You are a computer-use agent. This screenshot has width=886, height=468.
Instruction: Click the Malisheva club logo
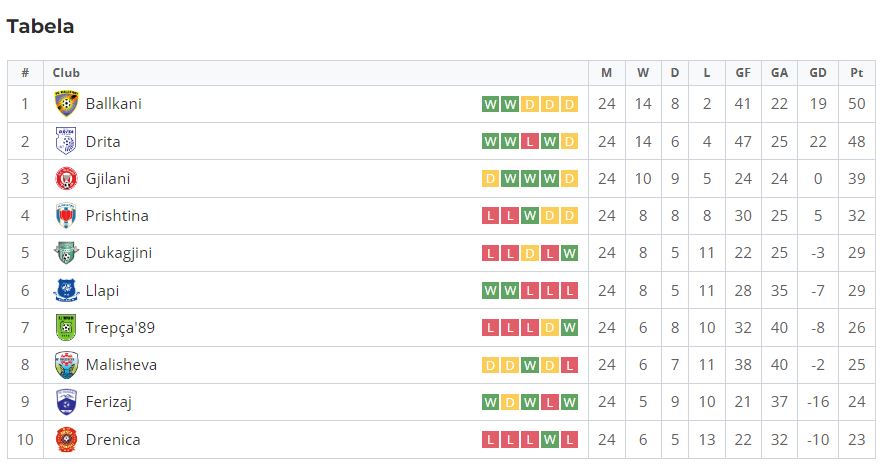[x=66, y=365]
